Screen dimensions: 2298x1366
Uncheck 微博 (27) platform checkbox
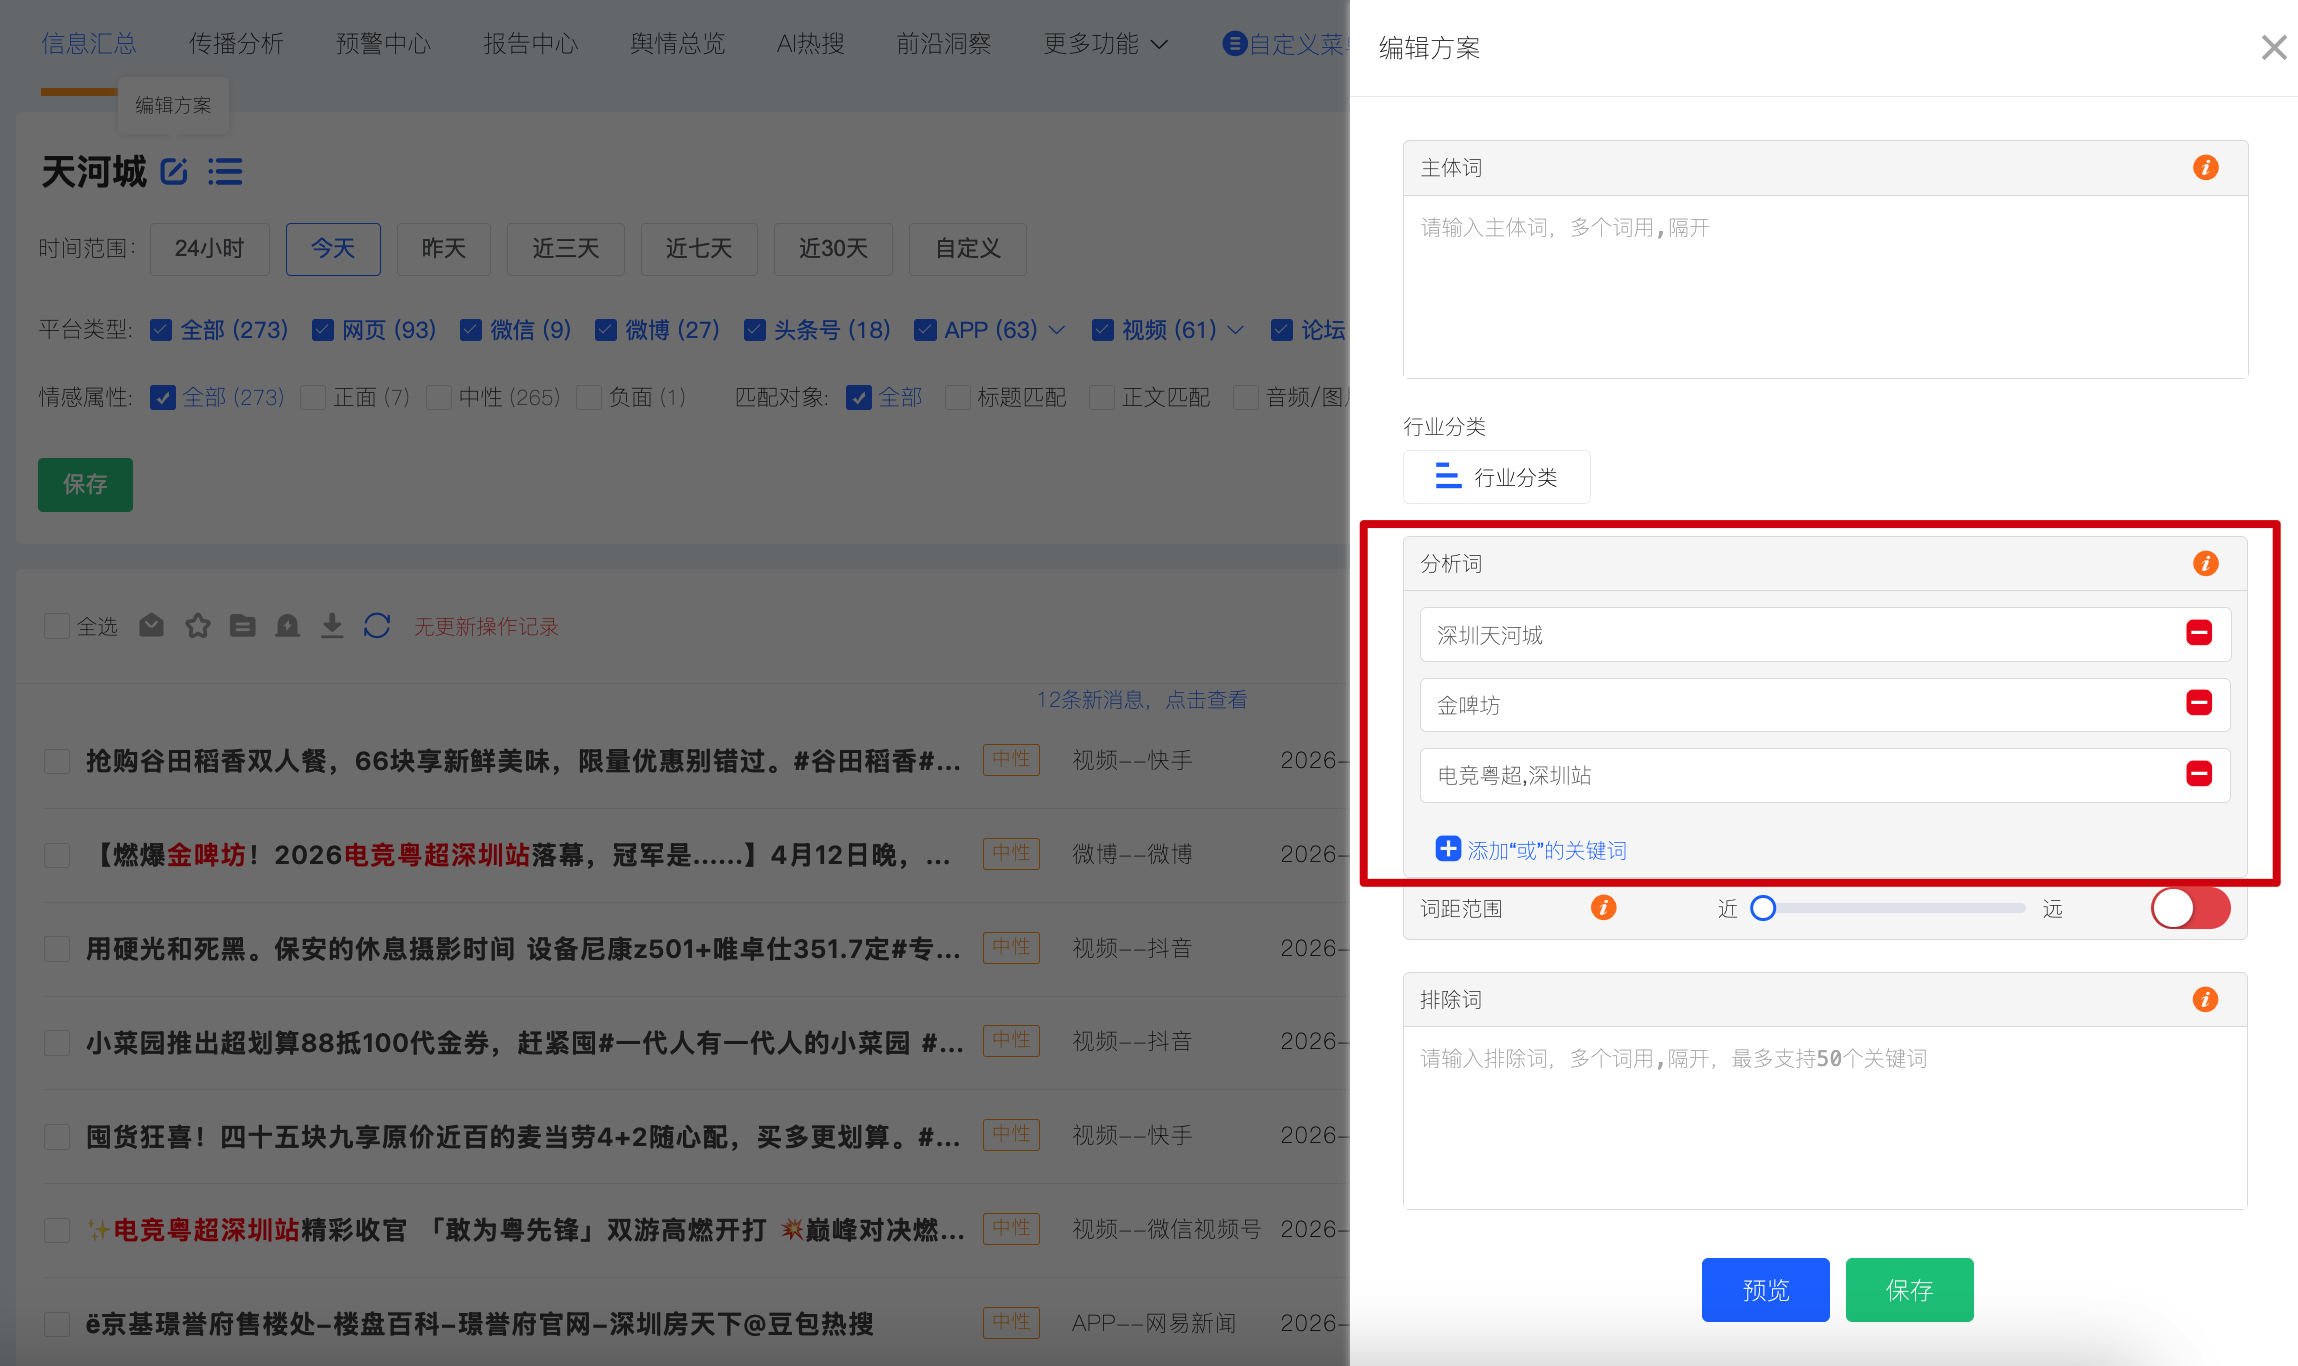click(605, 330)
